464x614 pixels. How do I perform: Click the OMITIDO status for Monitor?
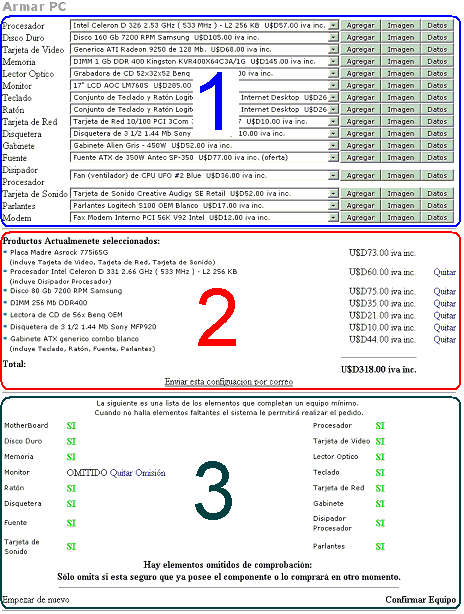[x=87, y=473]
